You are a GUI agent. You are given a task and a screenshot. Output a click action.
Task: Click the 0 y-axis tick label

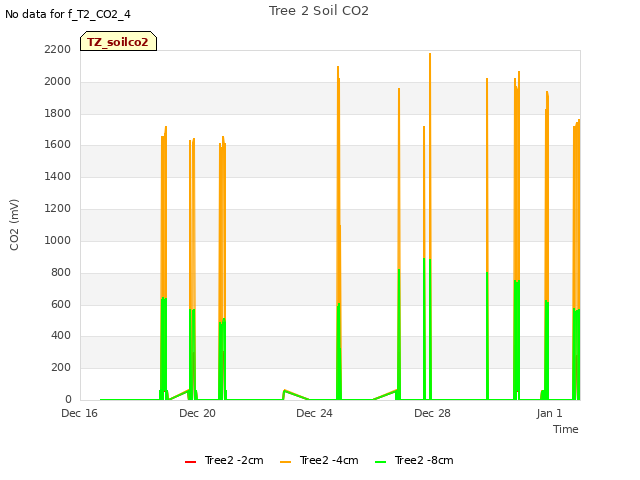pyautogui.click(x=68, y=399)
